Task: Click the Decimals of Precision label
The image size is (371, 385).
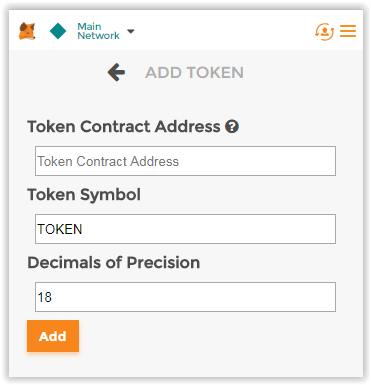Action: (x=114, y=263)
